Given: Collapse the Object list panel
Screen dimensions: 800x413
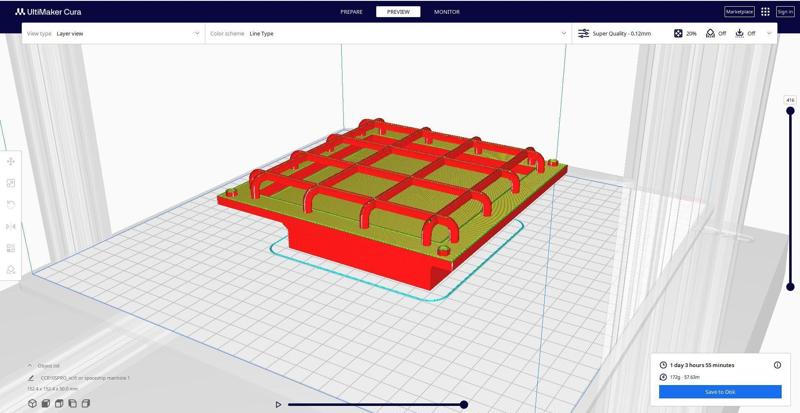Looking at the screenshot, I should tap(30, 366).
